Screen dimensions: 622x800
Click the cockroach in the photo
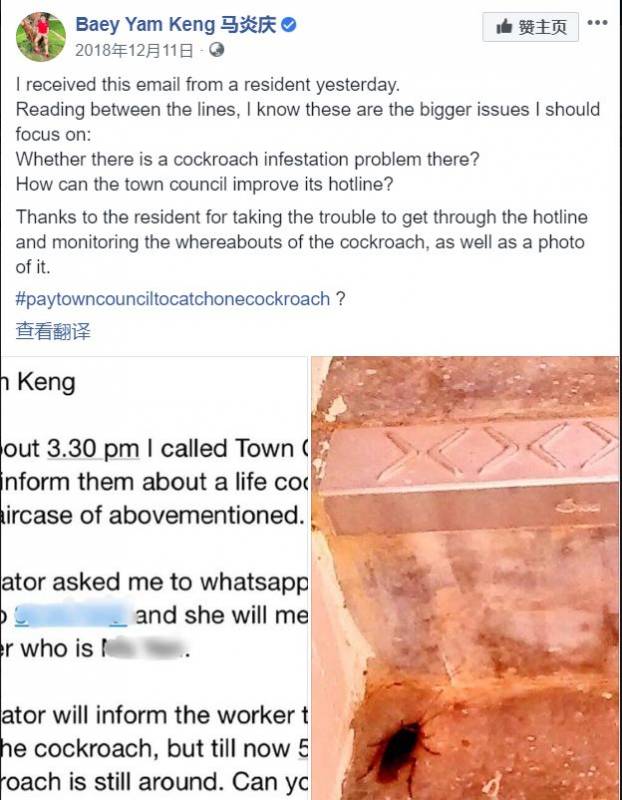coord(401,746)
